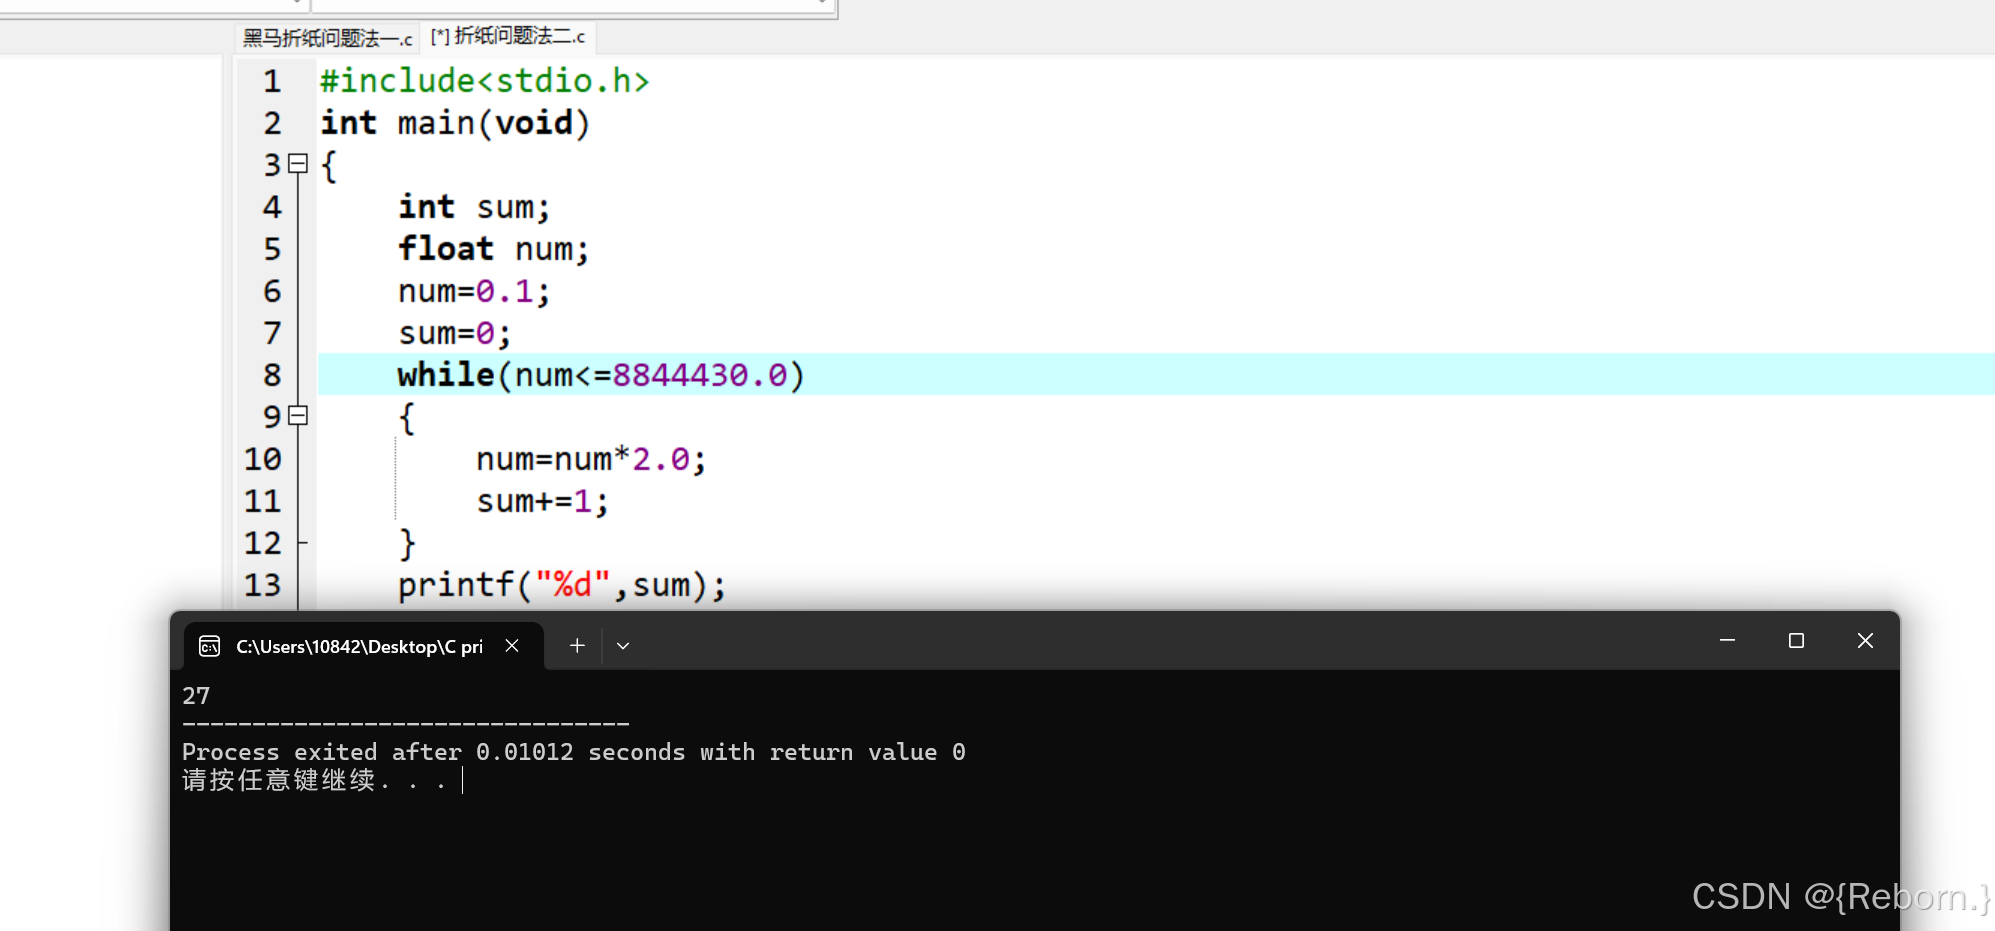Click the 'sum+=1;' statement
The width and height of the screenshot is (1995, 931).
coord(542,500)
